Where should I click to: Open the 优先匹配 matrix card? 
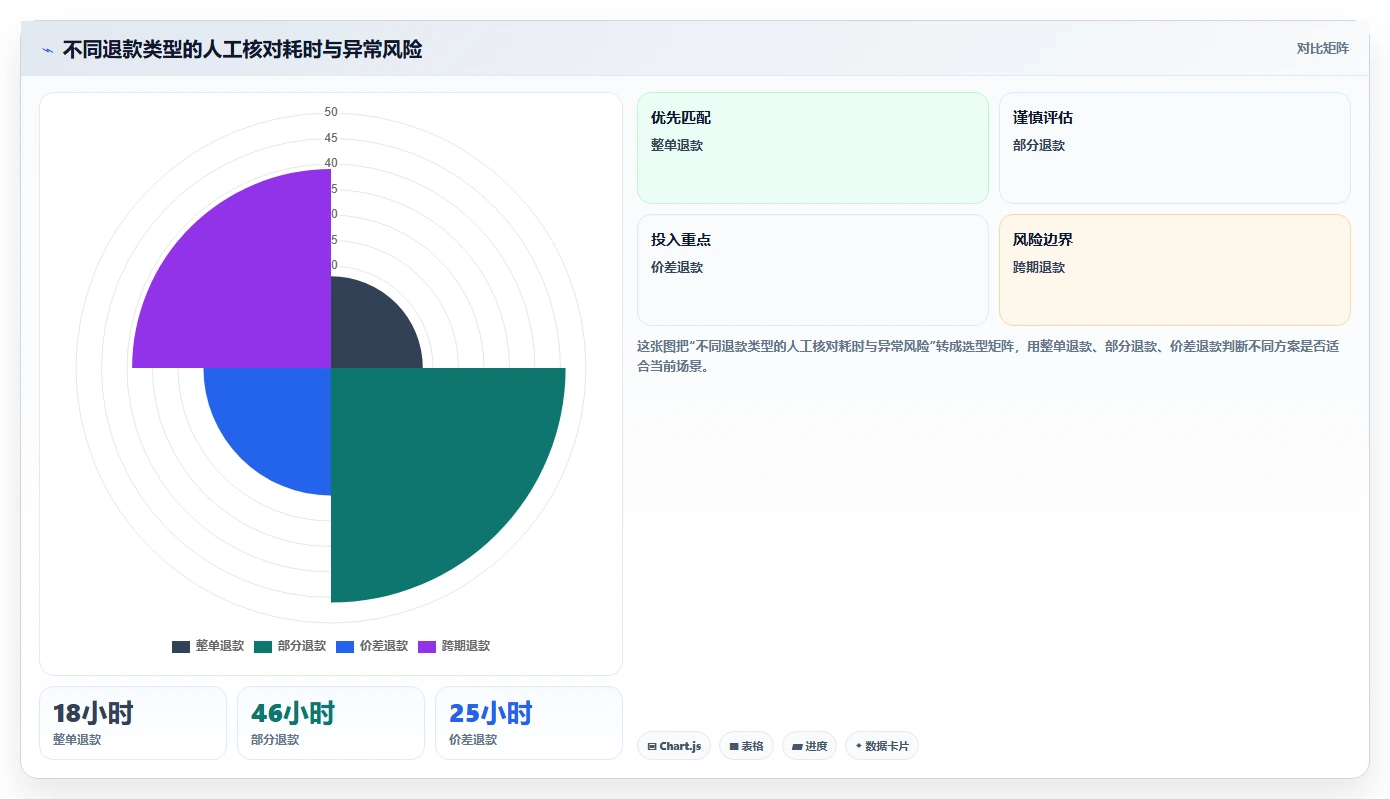coord(812,148)
